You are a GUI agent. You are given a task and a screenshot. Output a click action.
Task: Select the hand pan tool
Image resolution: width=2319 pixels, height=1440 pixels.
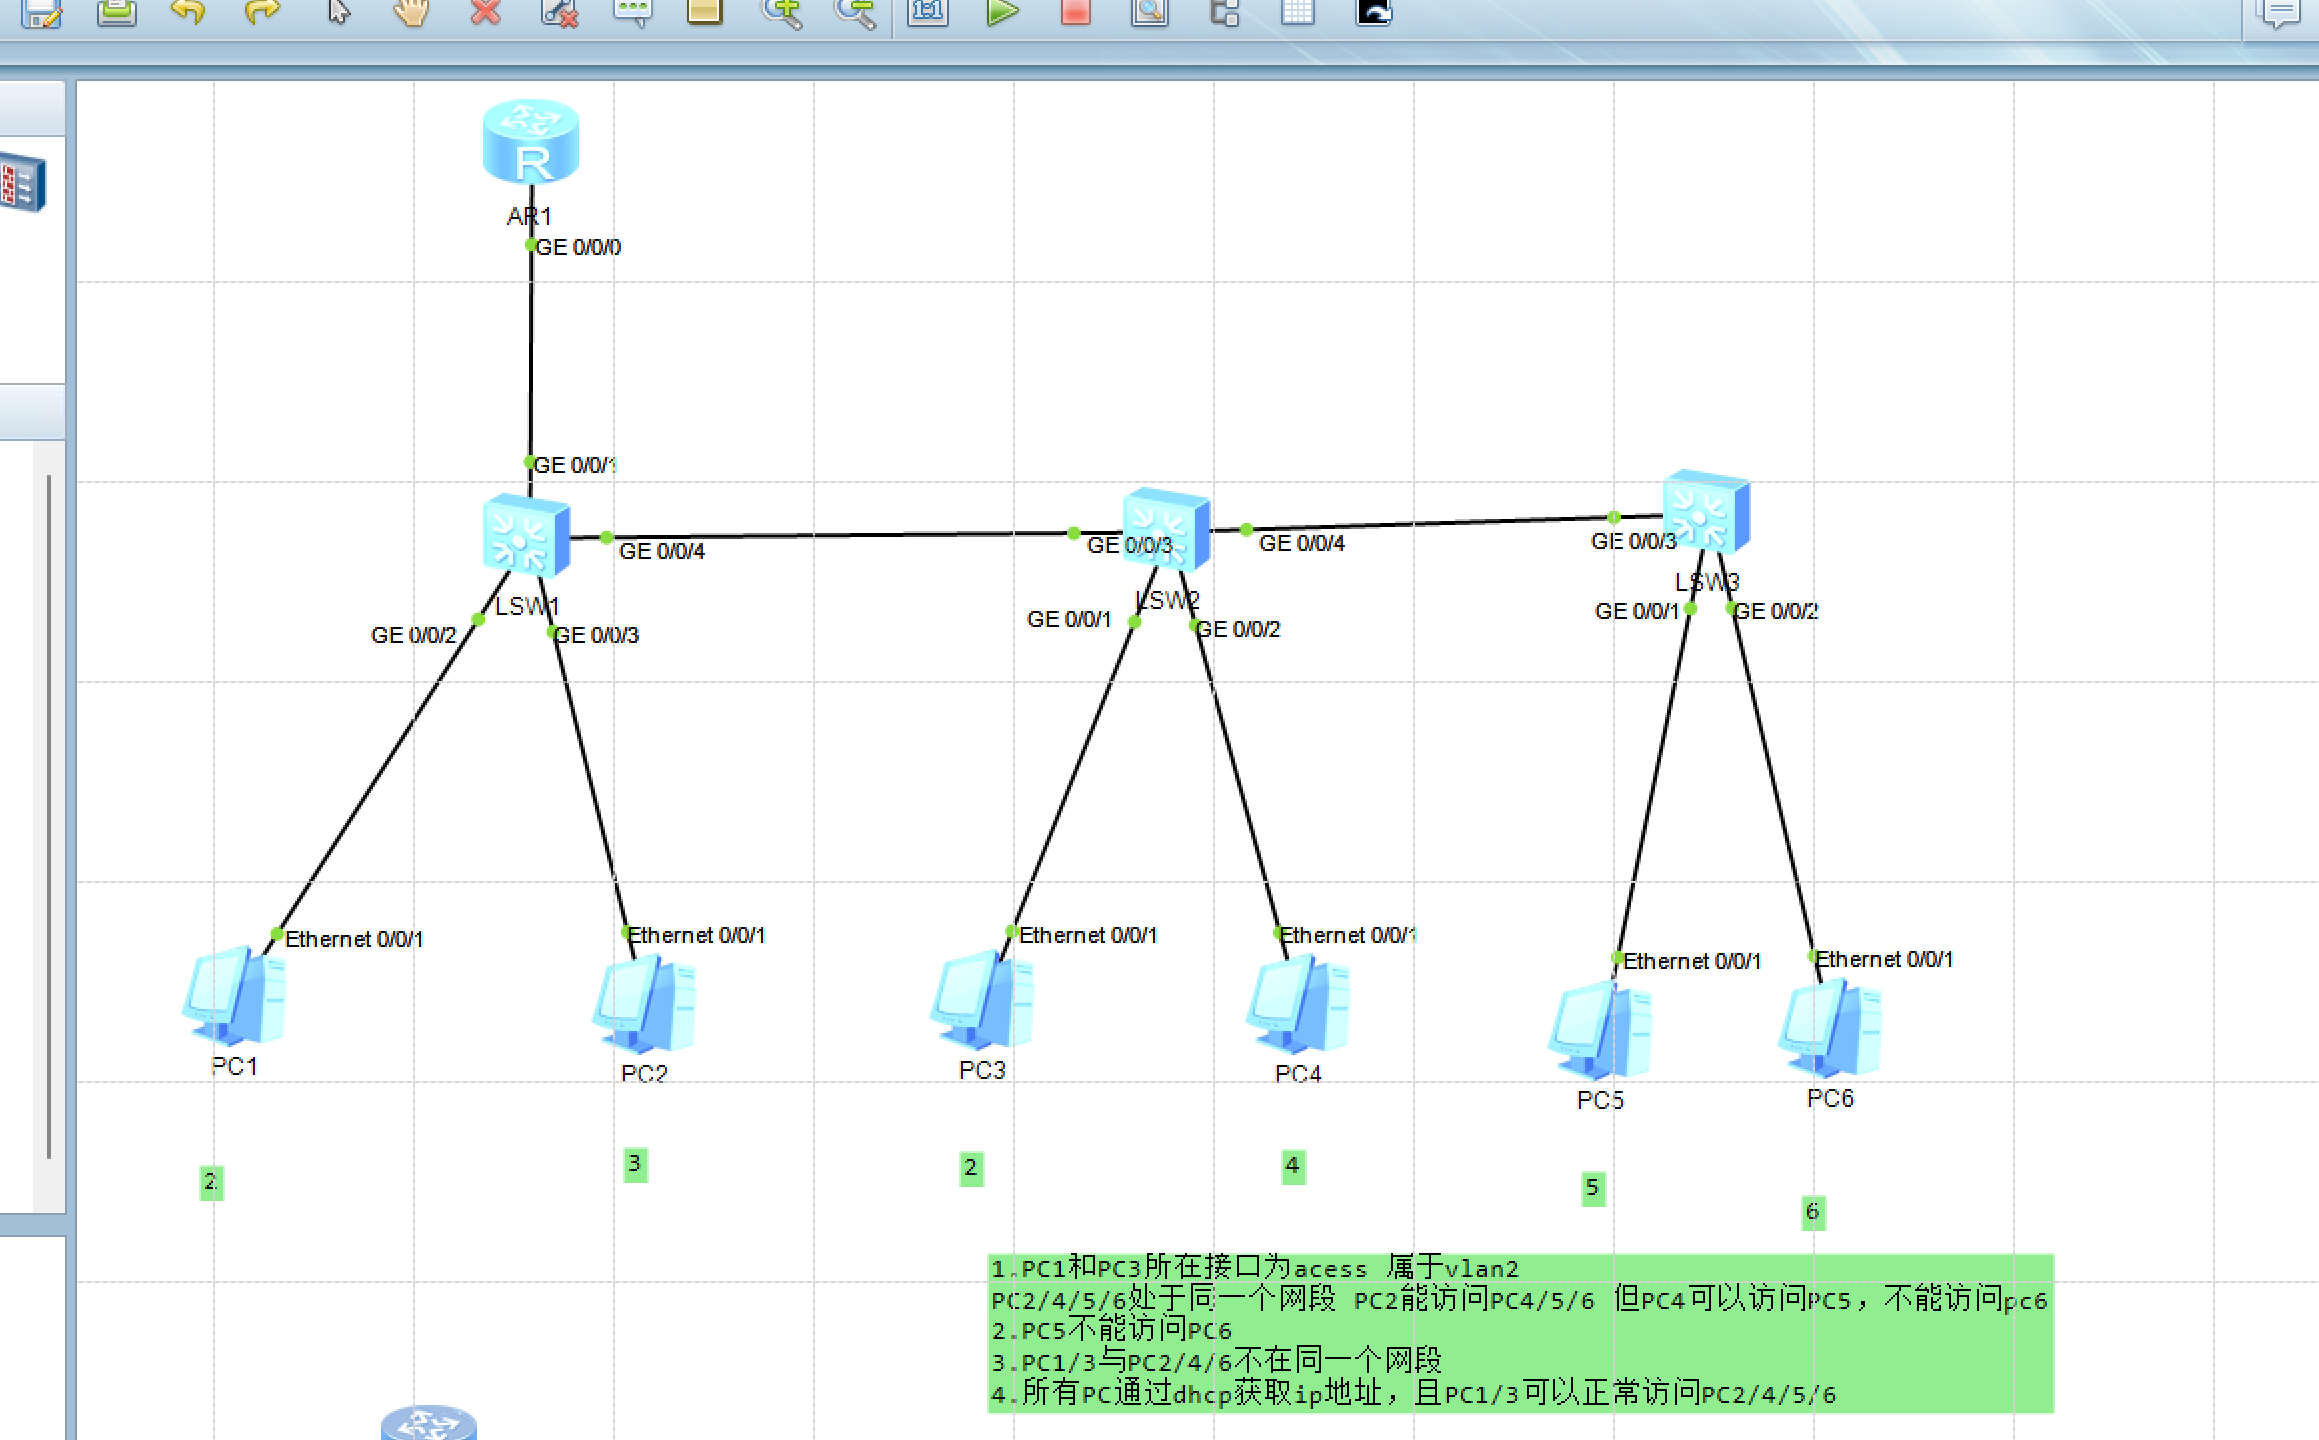pyautogui.click(x=411, y=12)
